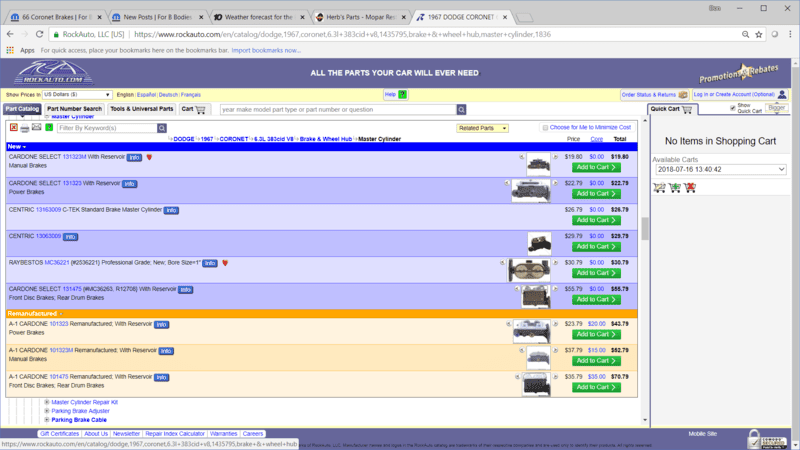
Task: Click the Centric 13063009 product thumbnail
Action: pos(539,243)
